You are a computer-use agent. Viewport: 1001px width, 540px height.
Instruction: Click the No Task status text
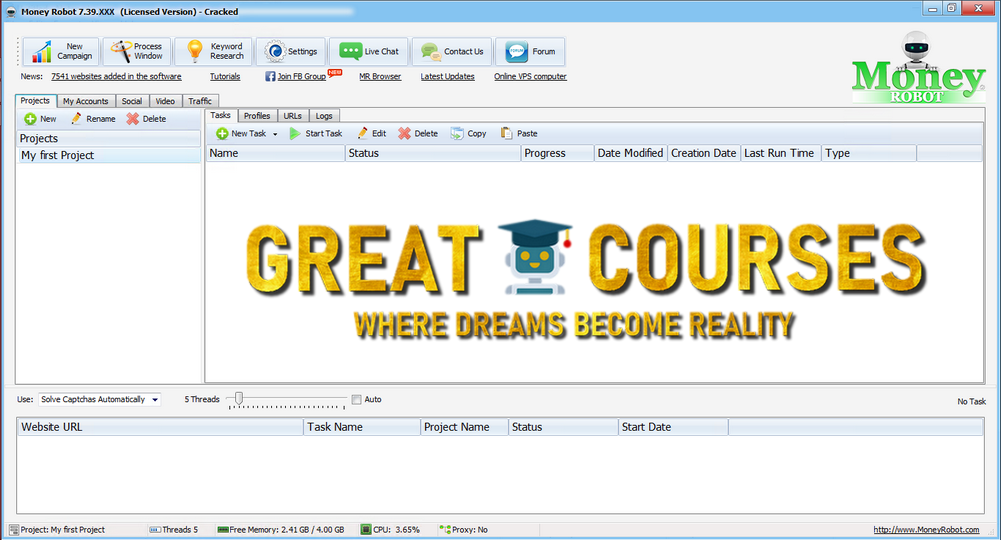(972, 401)
